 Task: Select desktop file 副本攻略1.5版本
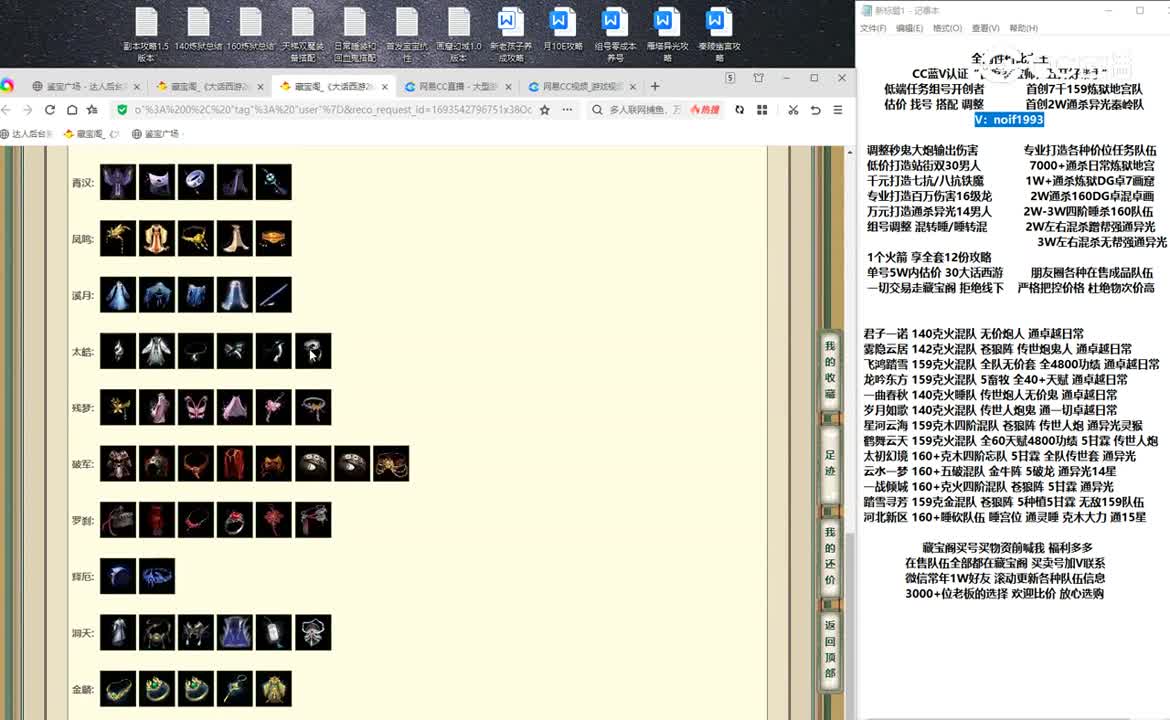click(146, 35)
